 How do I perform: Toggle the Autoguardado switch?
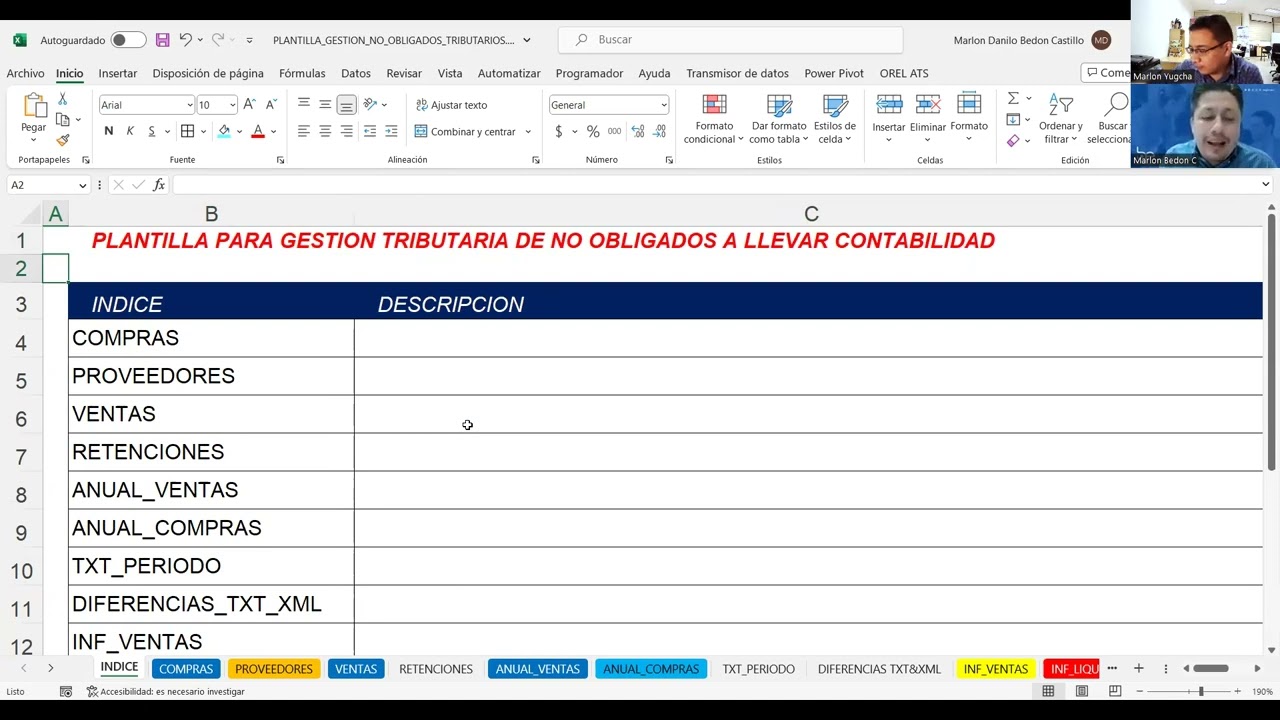point(128,40)
